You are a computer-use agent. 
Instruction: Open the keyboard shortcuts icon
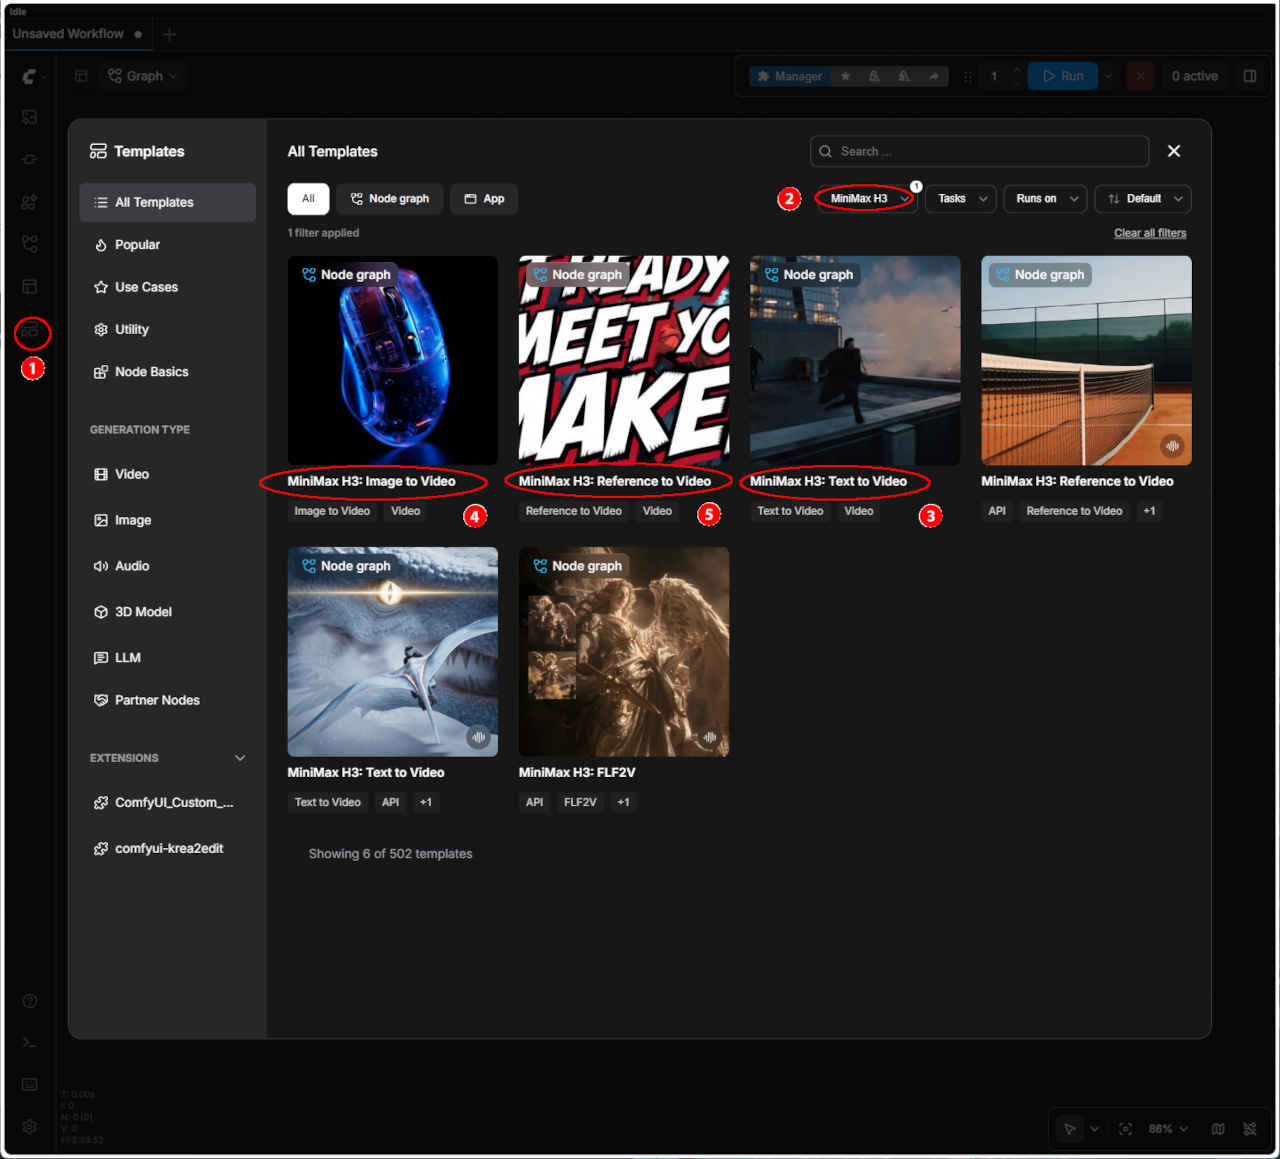[x=30, y=1085]
